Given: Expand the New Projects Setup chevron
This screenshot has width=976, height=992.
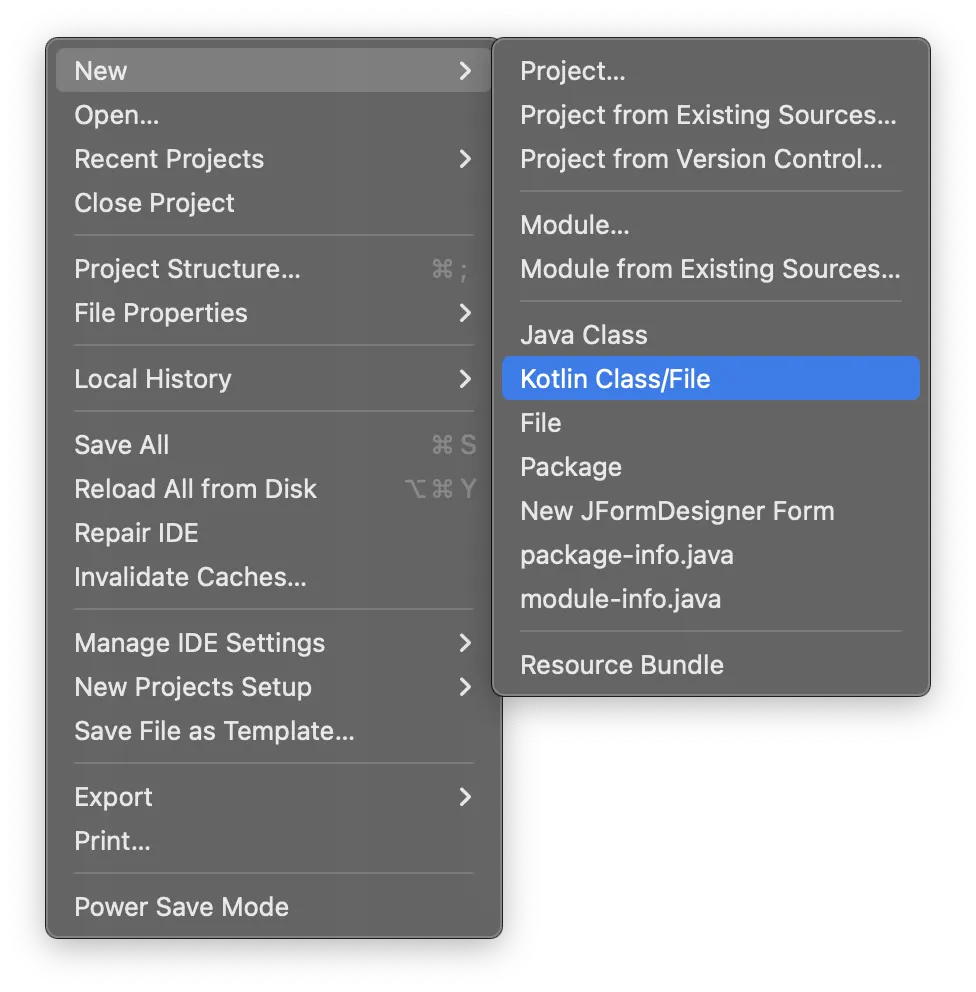Looking at the screenshot, I should tap(464, 687).
